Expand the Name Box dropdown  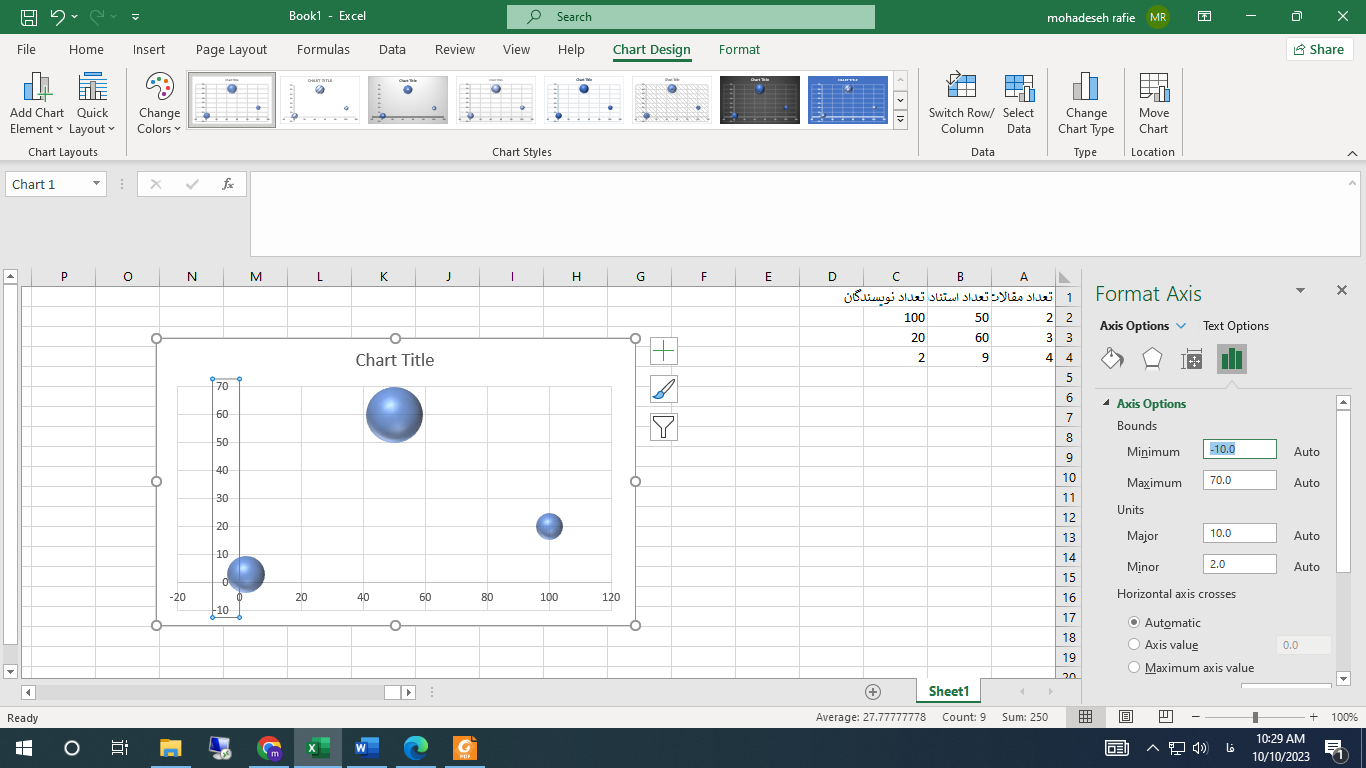97,184
